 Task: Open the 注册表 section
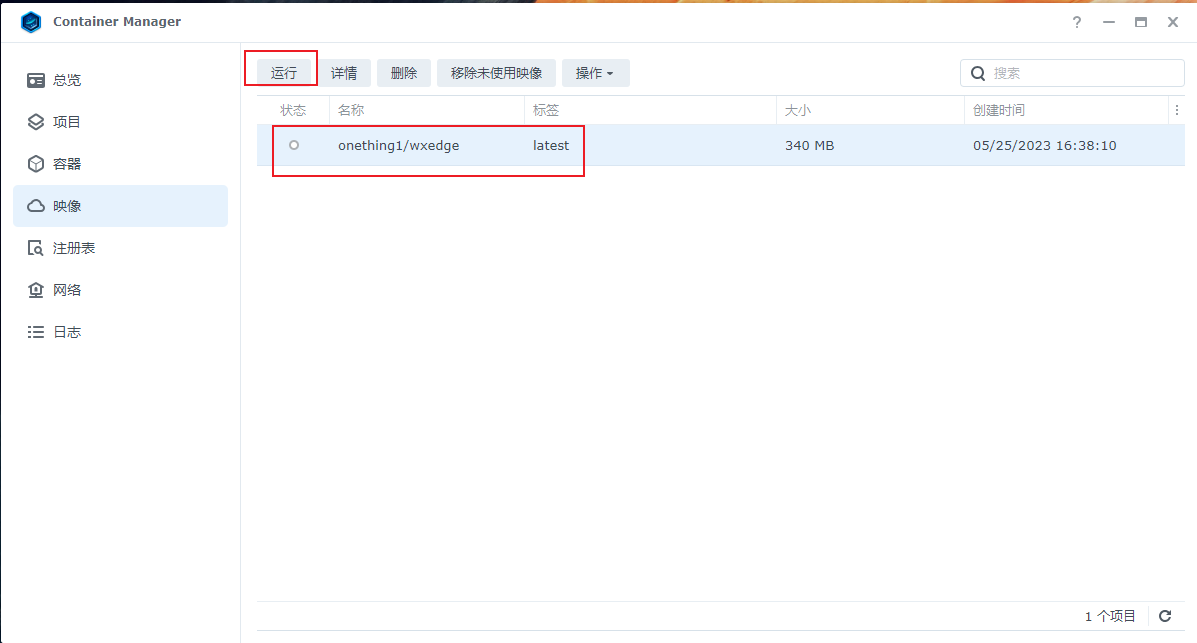[x=121, y=248]
